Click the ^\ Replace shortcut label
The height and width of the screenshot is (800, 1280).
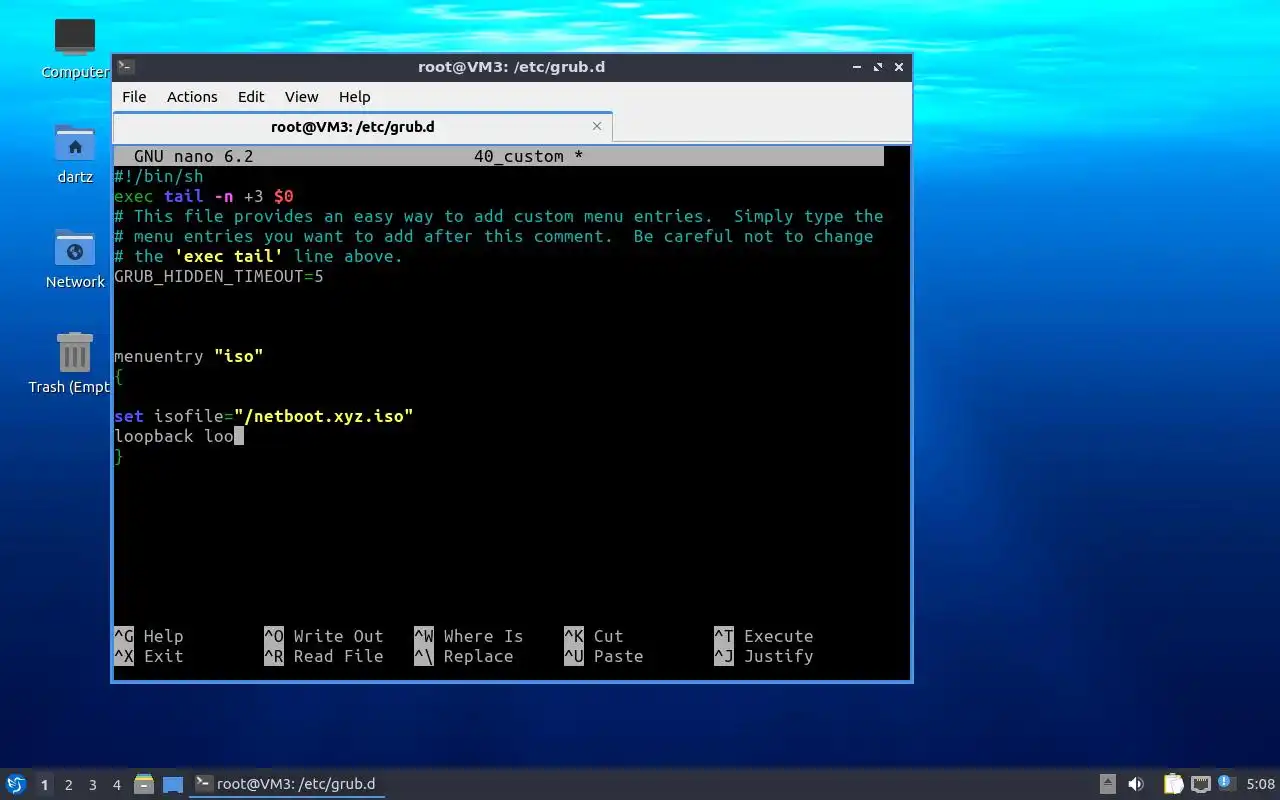(x=463, y=656)
